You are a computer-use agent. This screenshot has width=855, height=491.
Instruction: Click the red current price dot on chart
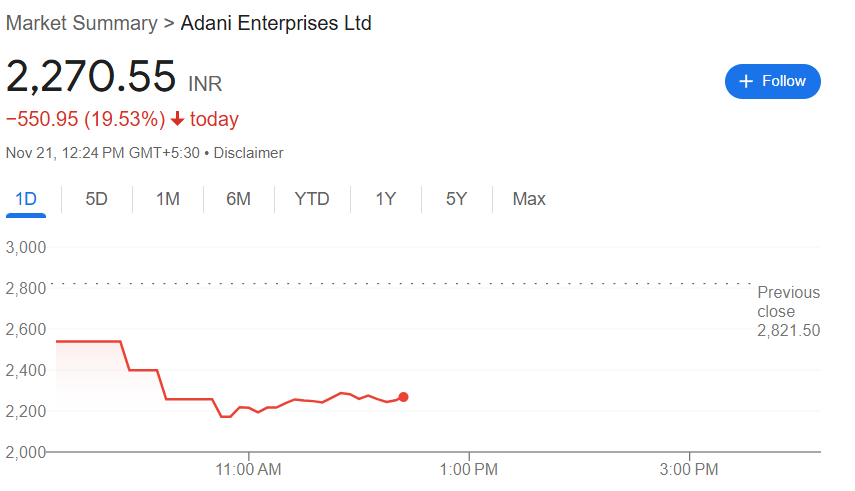[403, 397]
